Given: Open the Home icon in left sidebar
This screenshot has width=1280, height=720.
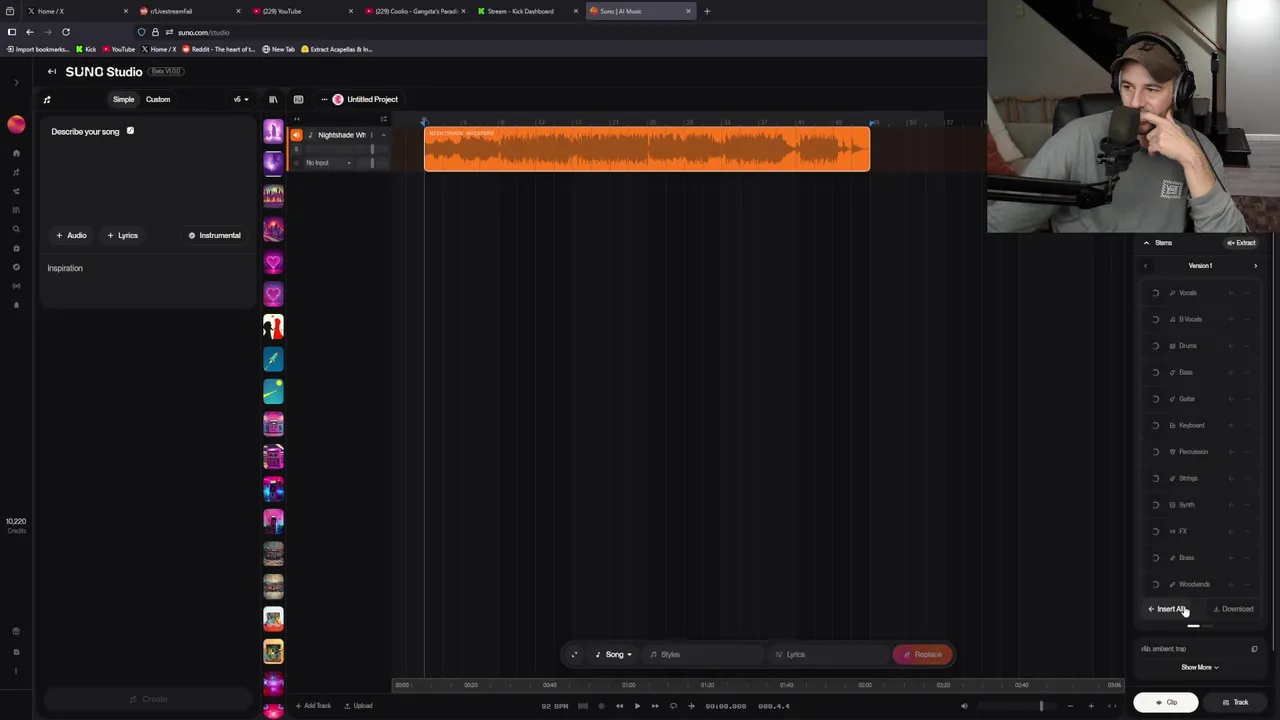Looking at the screenshot, I should [16, 153].
